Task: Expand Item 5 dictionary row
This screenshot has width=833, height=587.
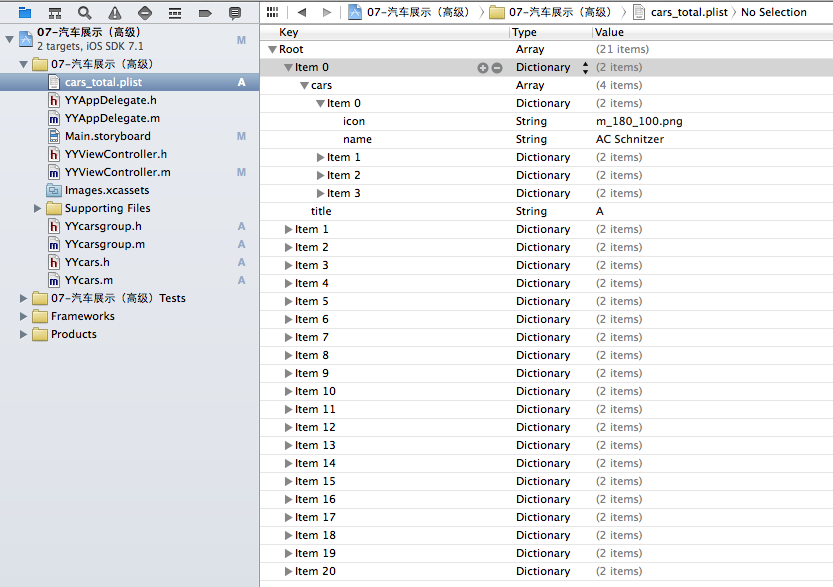Action: tap(289, 302)
